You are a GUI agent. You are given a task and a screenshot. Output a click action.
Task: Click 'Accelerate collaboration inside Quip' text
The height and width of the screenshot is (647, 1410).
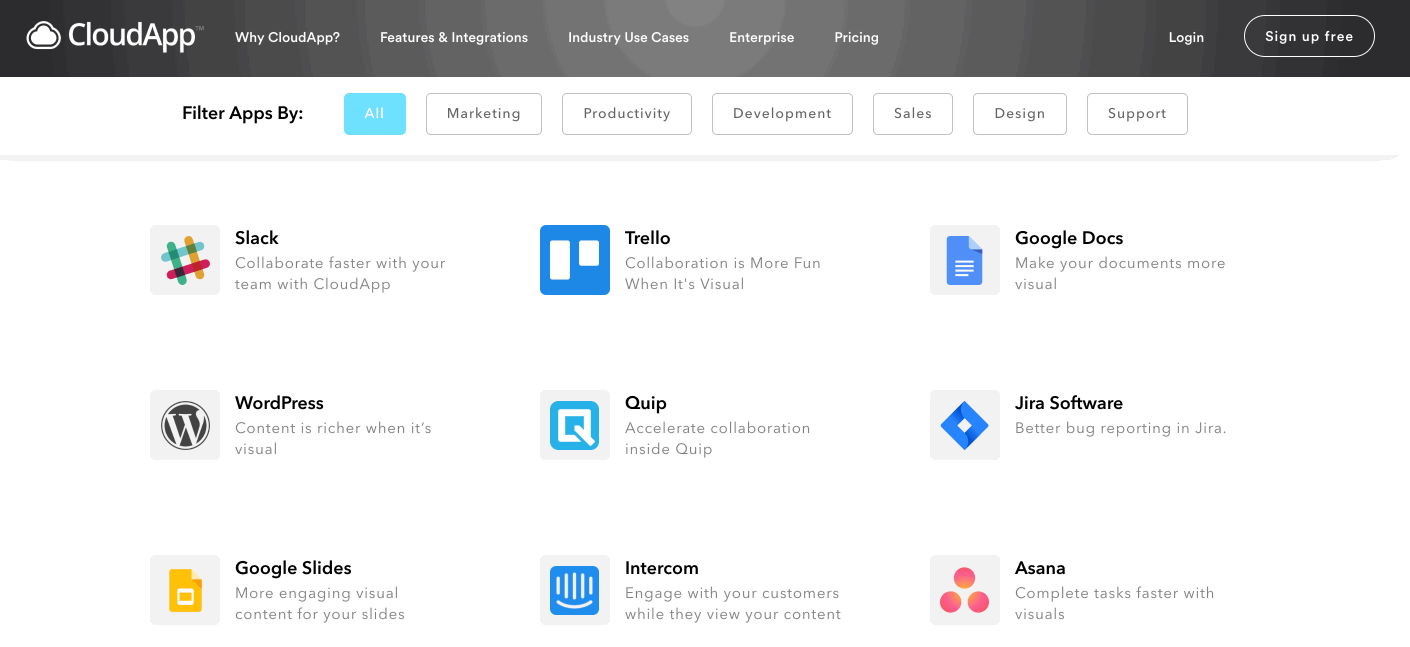coord(718,439)
